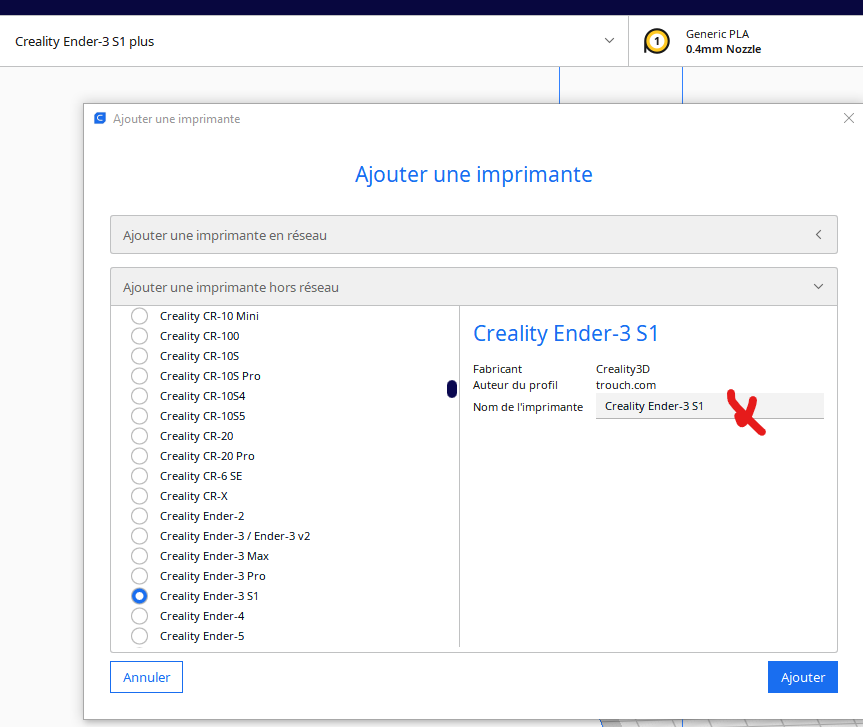
Task: Choose Creality CR-10S Pro printer
Action: pos(139,376)
